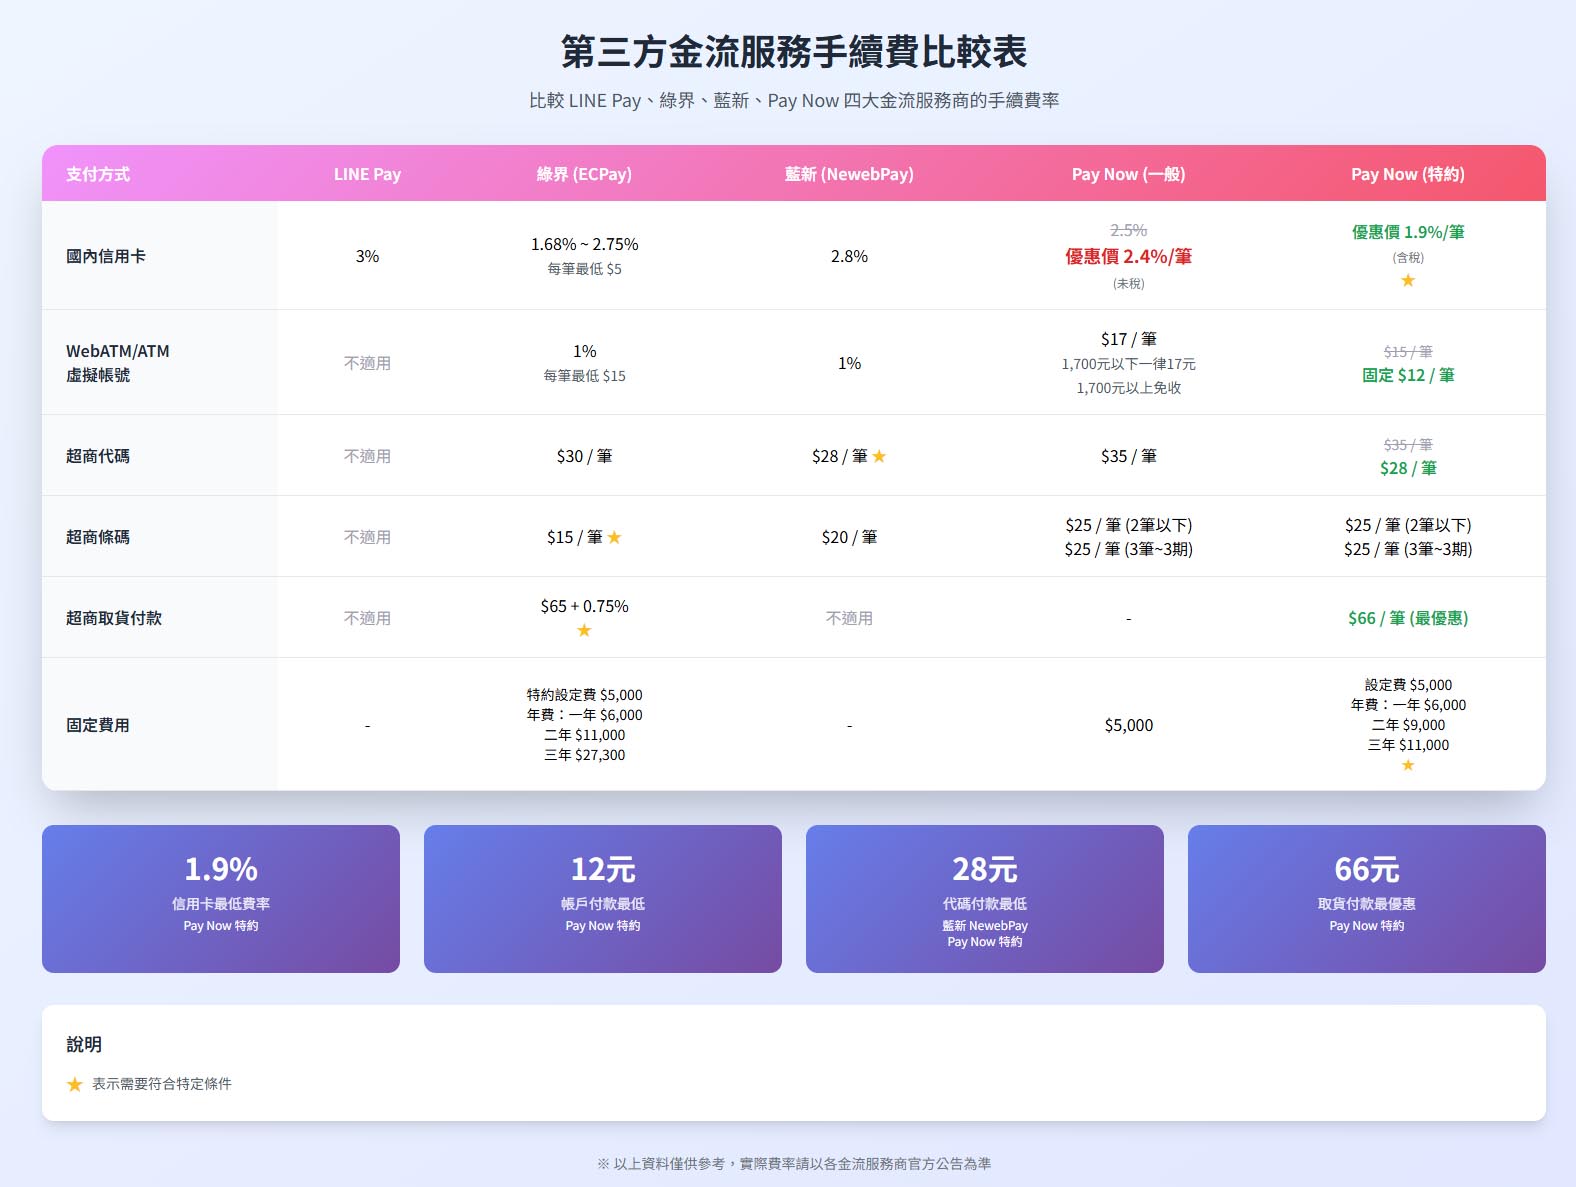Click the $66 / 筆 (最優惠) text

1408,618
